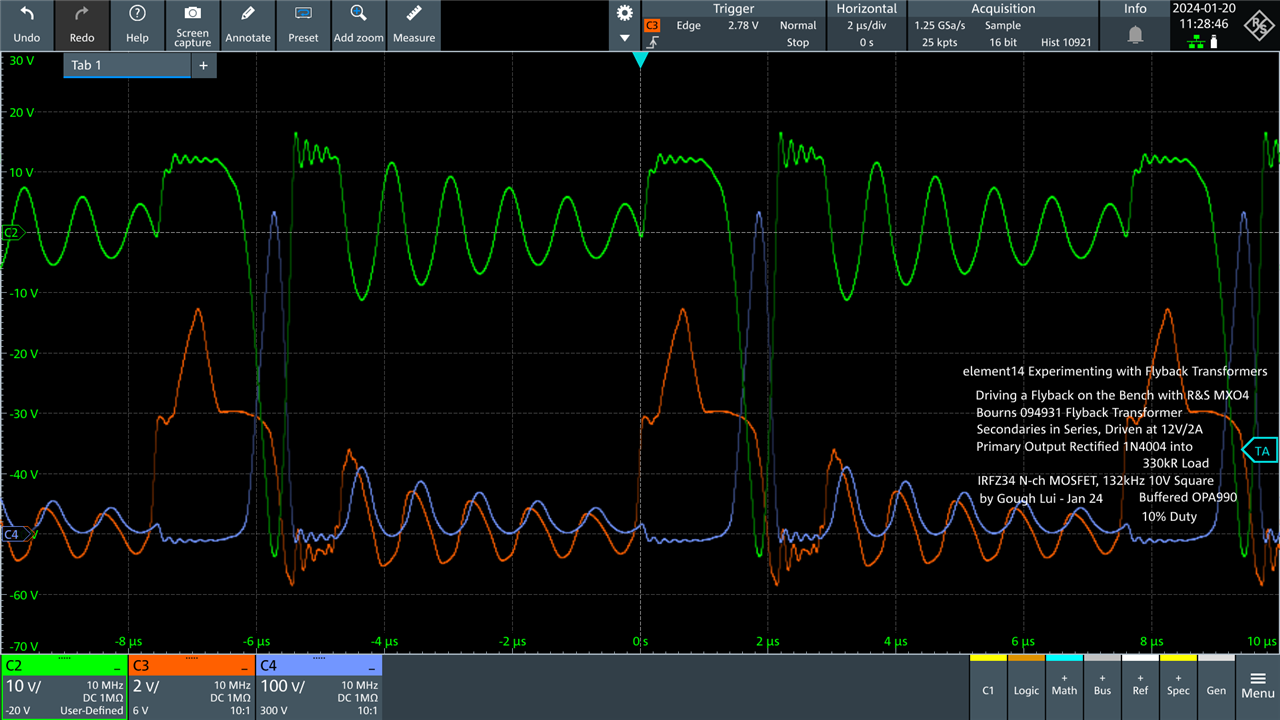1280x720 pixels.
Task: Click the white battery status icon
Action: click(x=1214, y=42)
